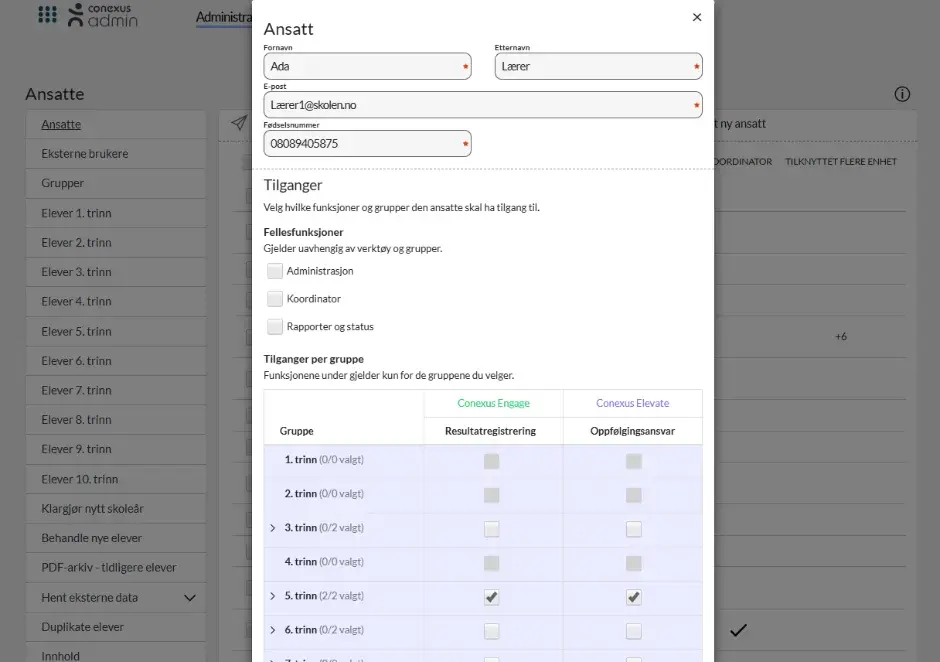This screenshot has height=662, width=940.
Task: Close the Ansatt dialog
Action: click(697, 17)
